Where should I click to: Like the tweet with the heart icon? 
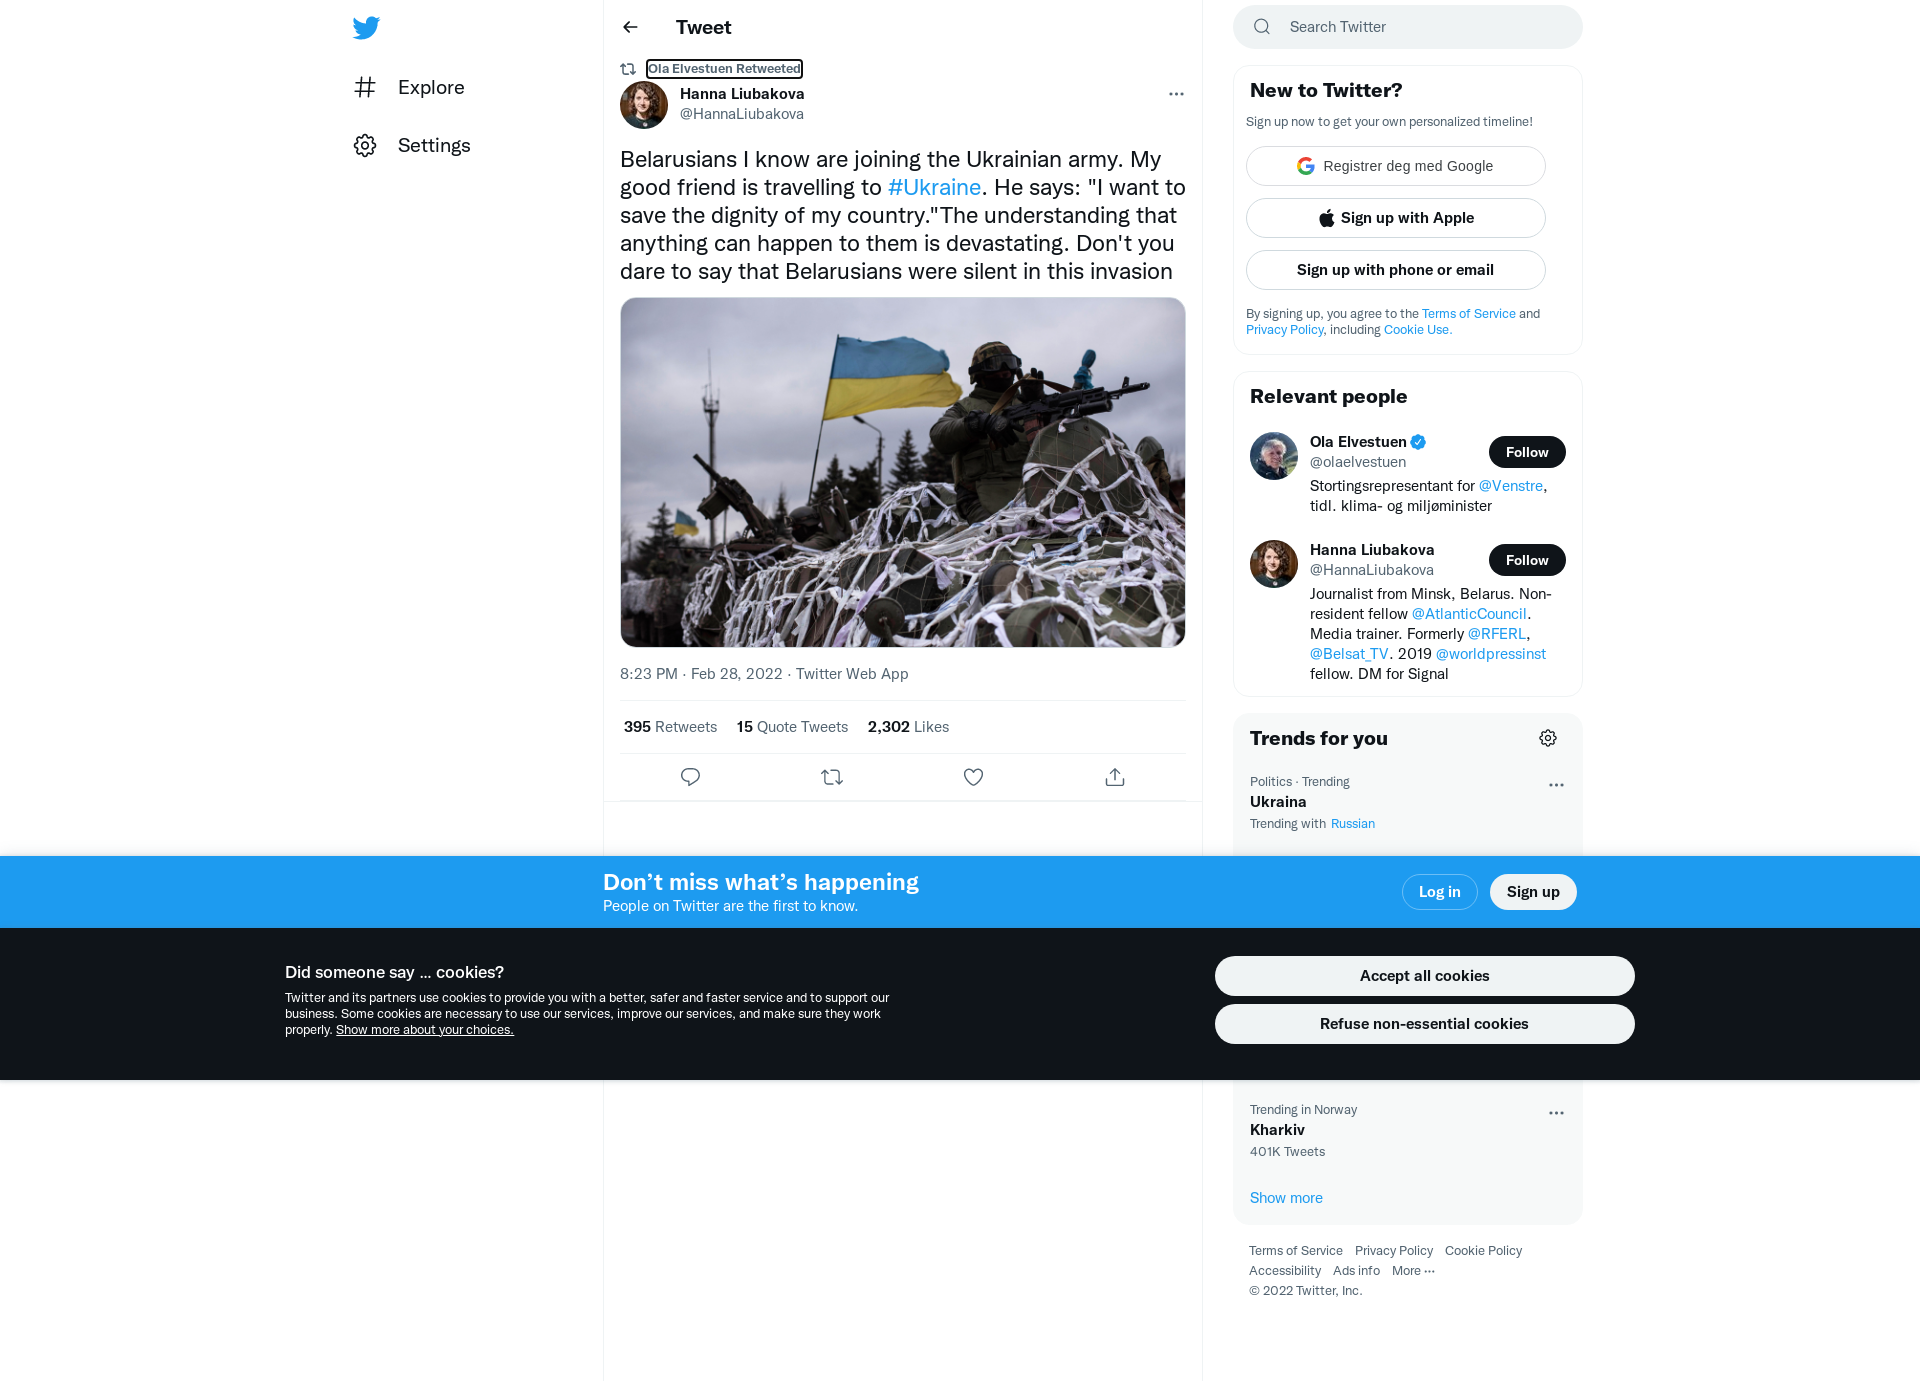point(973,777)
